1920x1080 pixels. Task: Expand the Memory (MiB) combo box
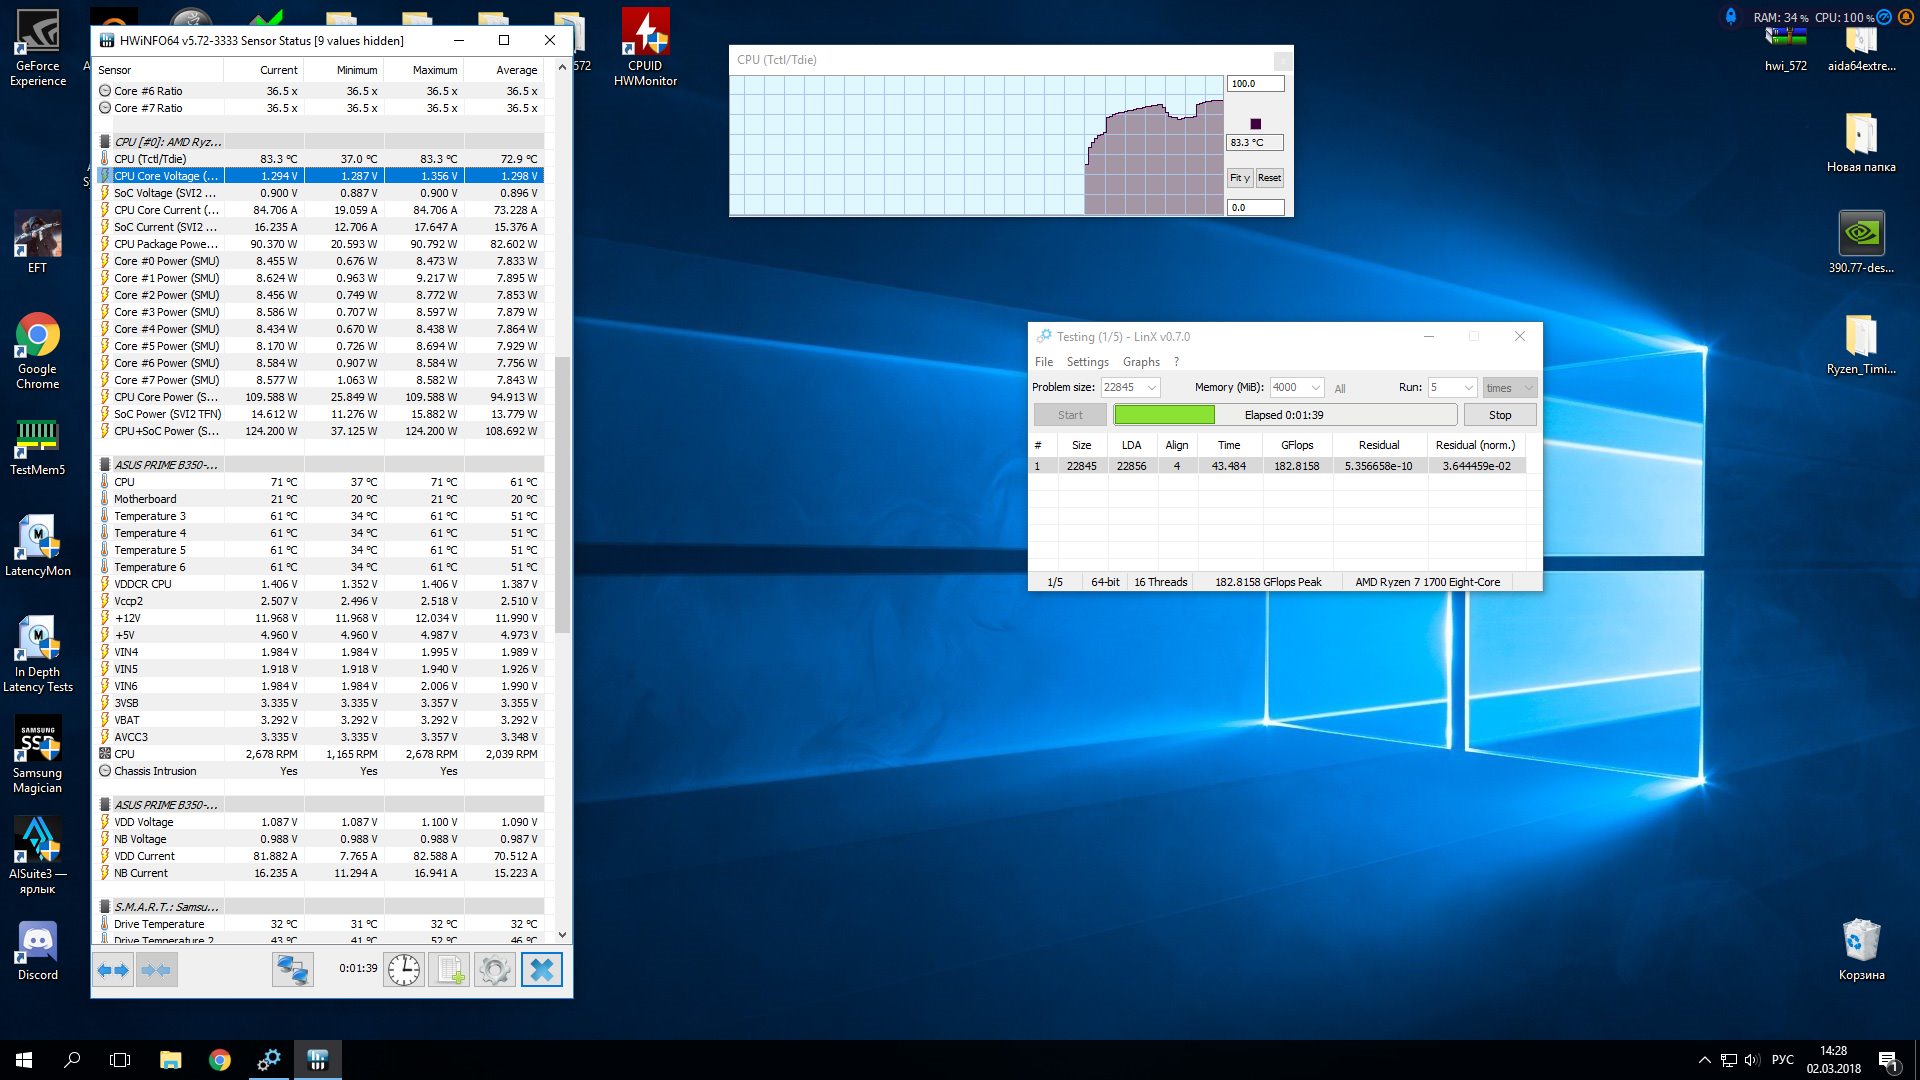[1316, 388]
